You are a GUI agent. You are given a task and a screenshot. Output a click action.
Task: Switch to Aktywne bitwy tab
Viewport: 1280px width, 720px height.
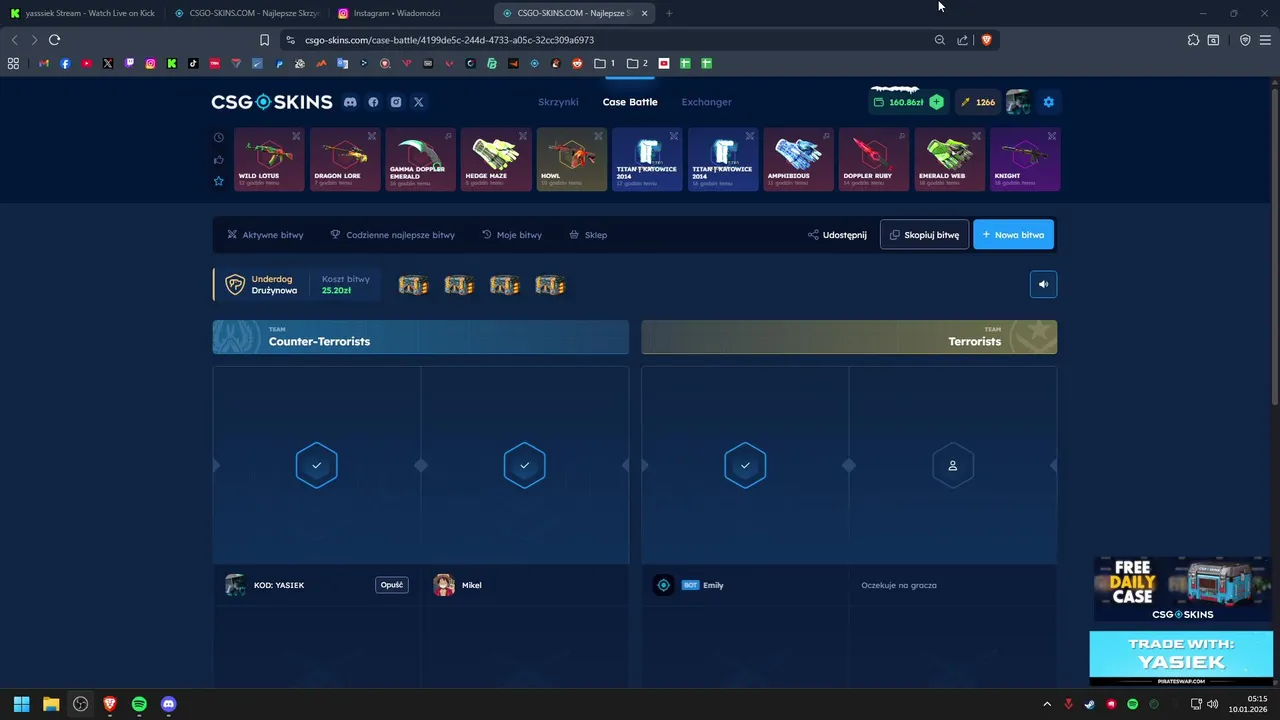(265, 235)
